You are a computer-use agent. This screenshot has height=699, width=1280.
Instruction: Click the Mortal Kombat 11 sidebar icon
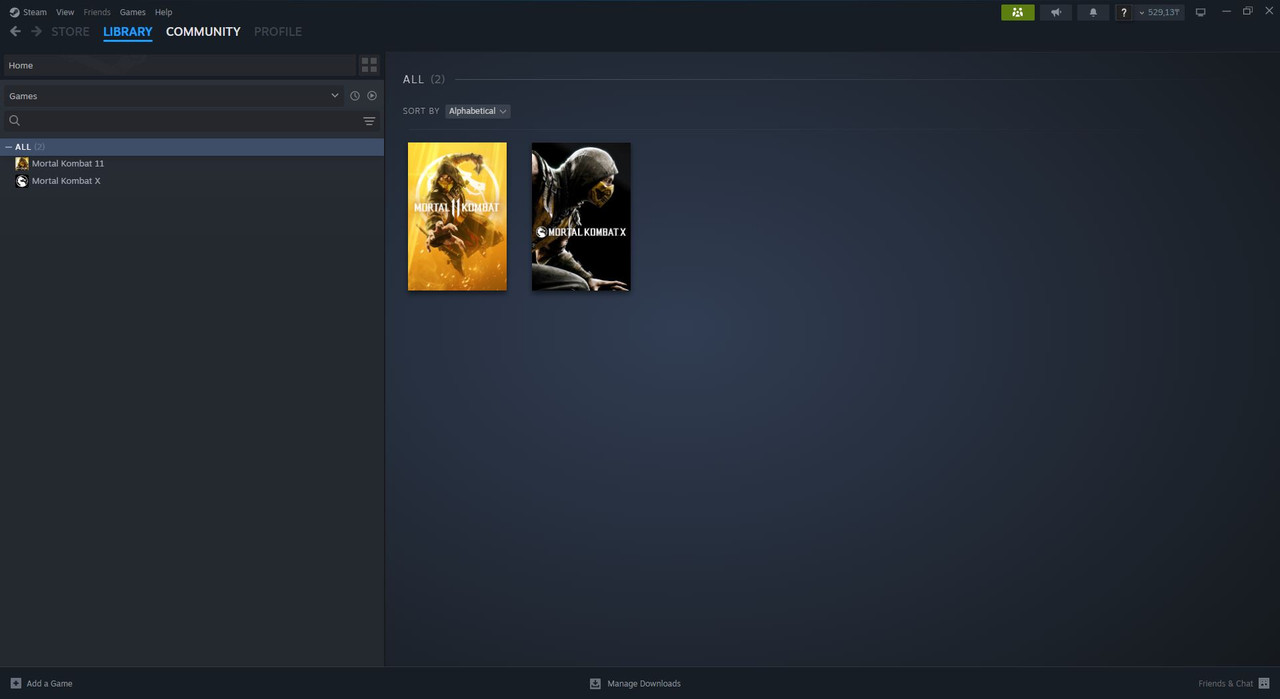point(22,163)
